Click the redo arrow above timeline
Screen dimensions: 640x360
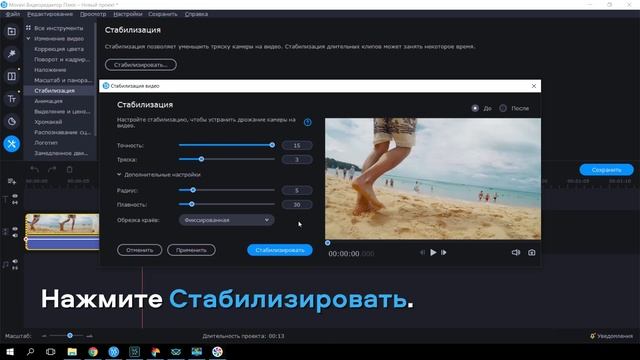tap(52, 169)
